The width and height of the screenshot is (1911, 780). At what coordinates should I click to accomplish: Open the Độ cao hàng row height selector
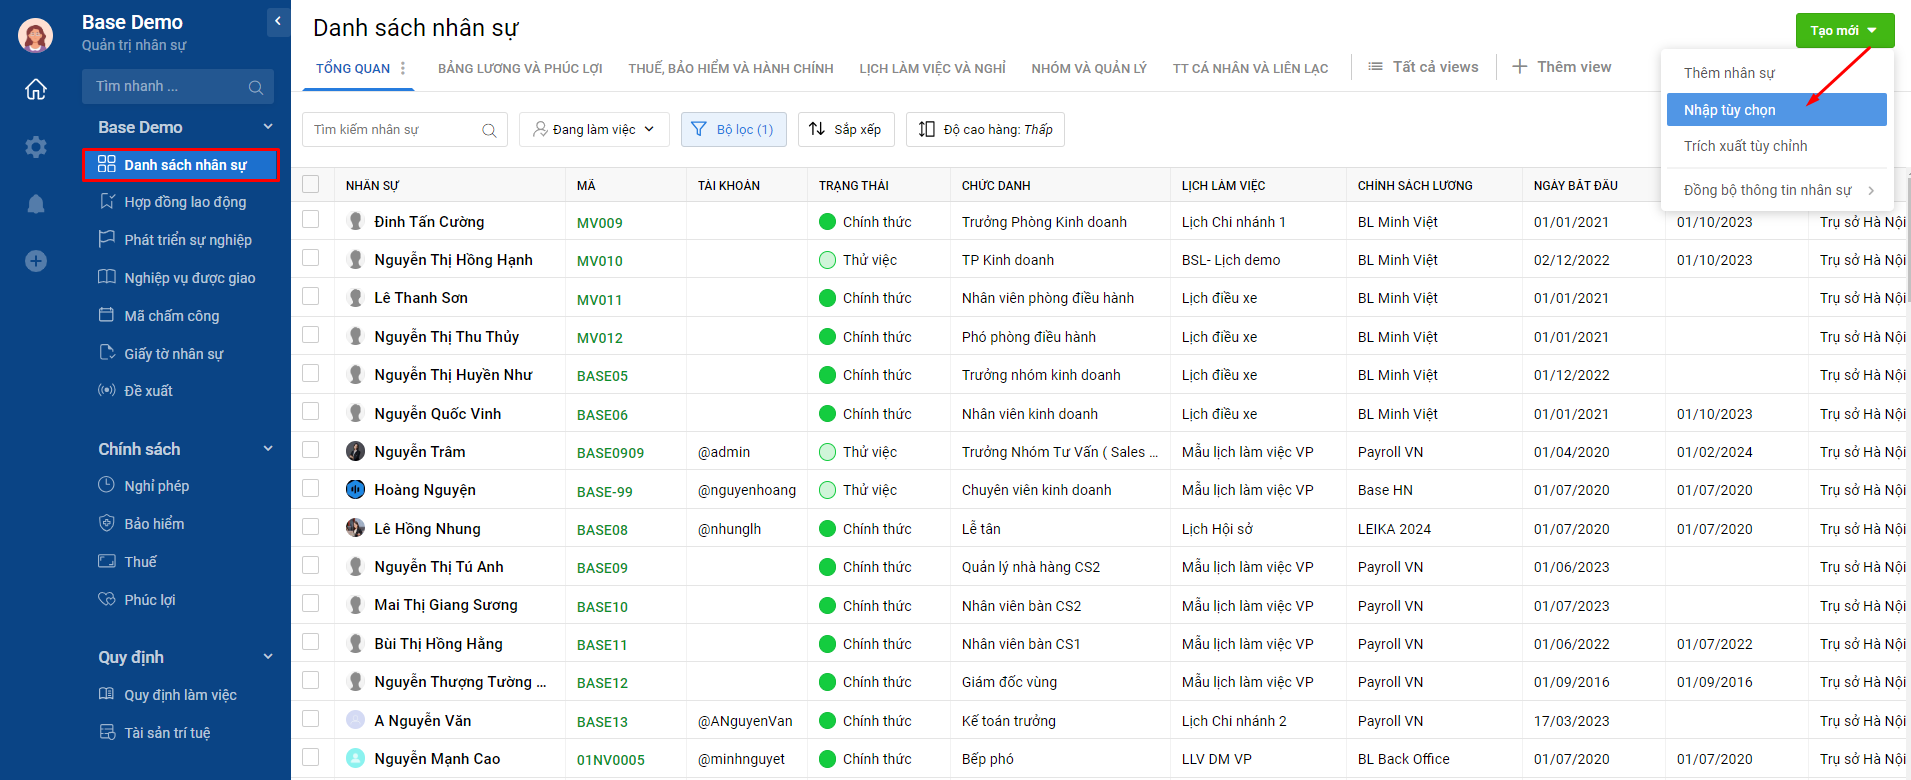985,129
